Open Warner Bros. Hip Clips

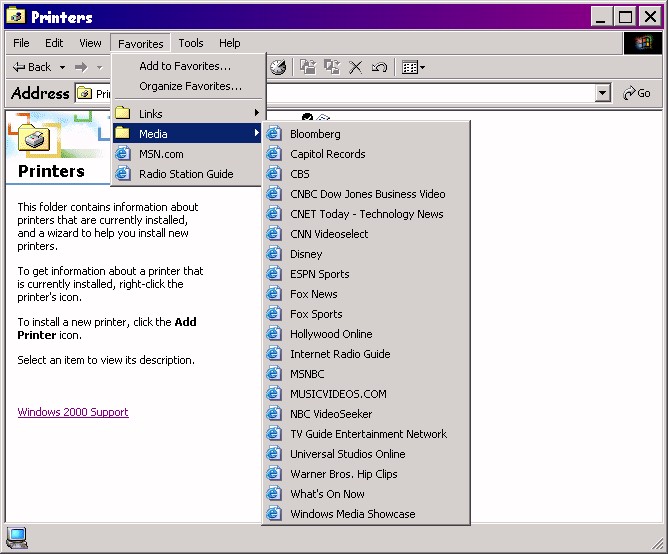tap(366, 474)
